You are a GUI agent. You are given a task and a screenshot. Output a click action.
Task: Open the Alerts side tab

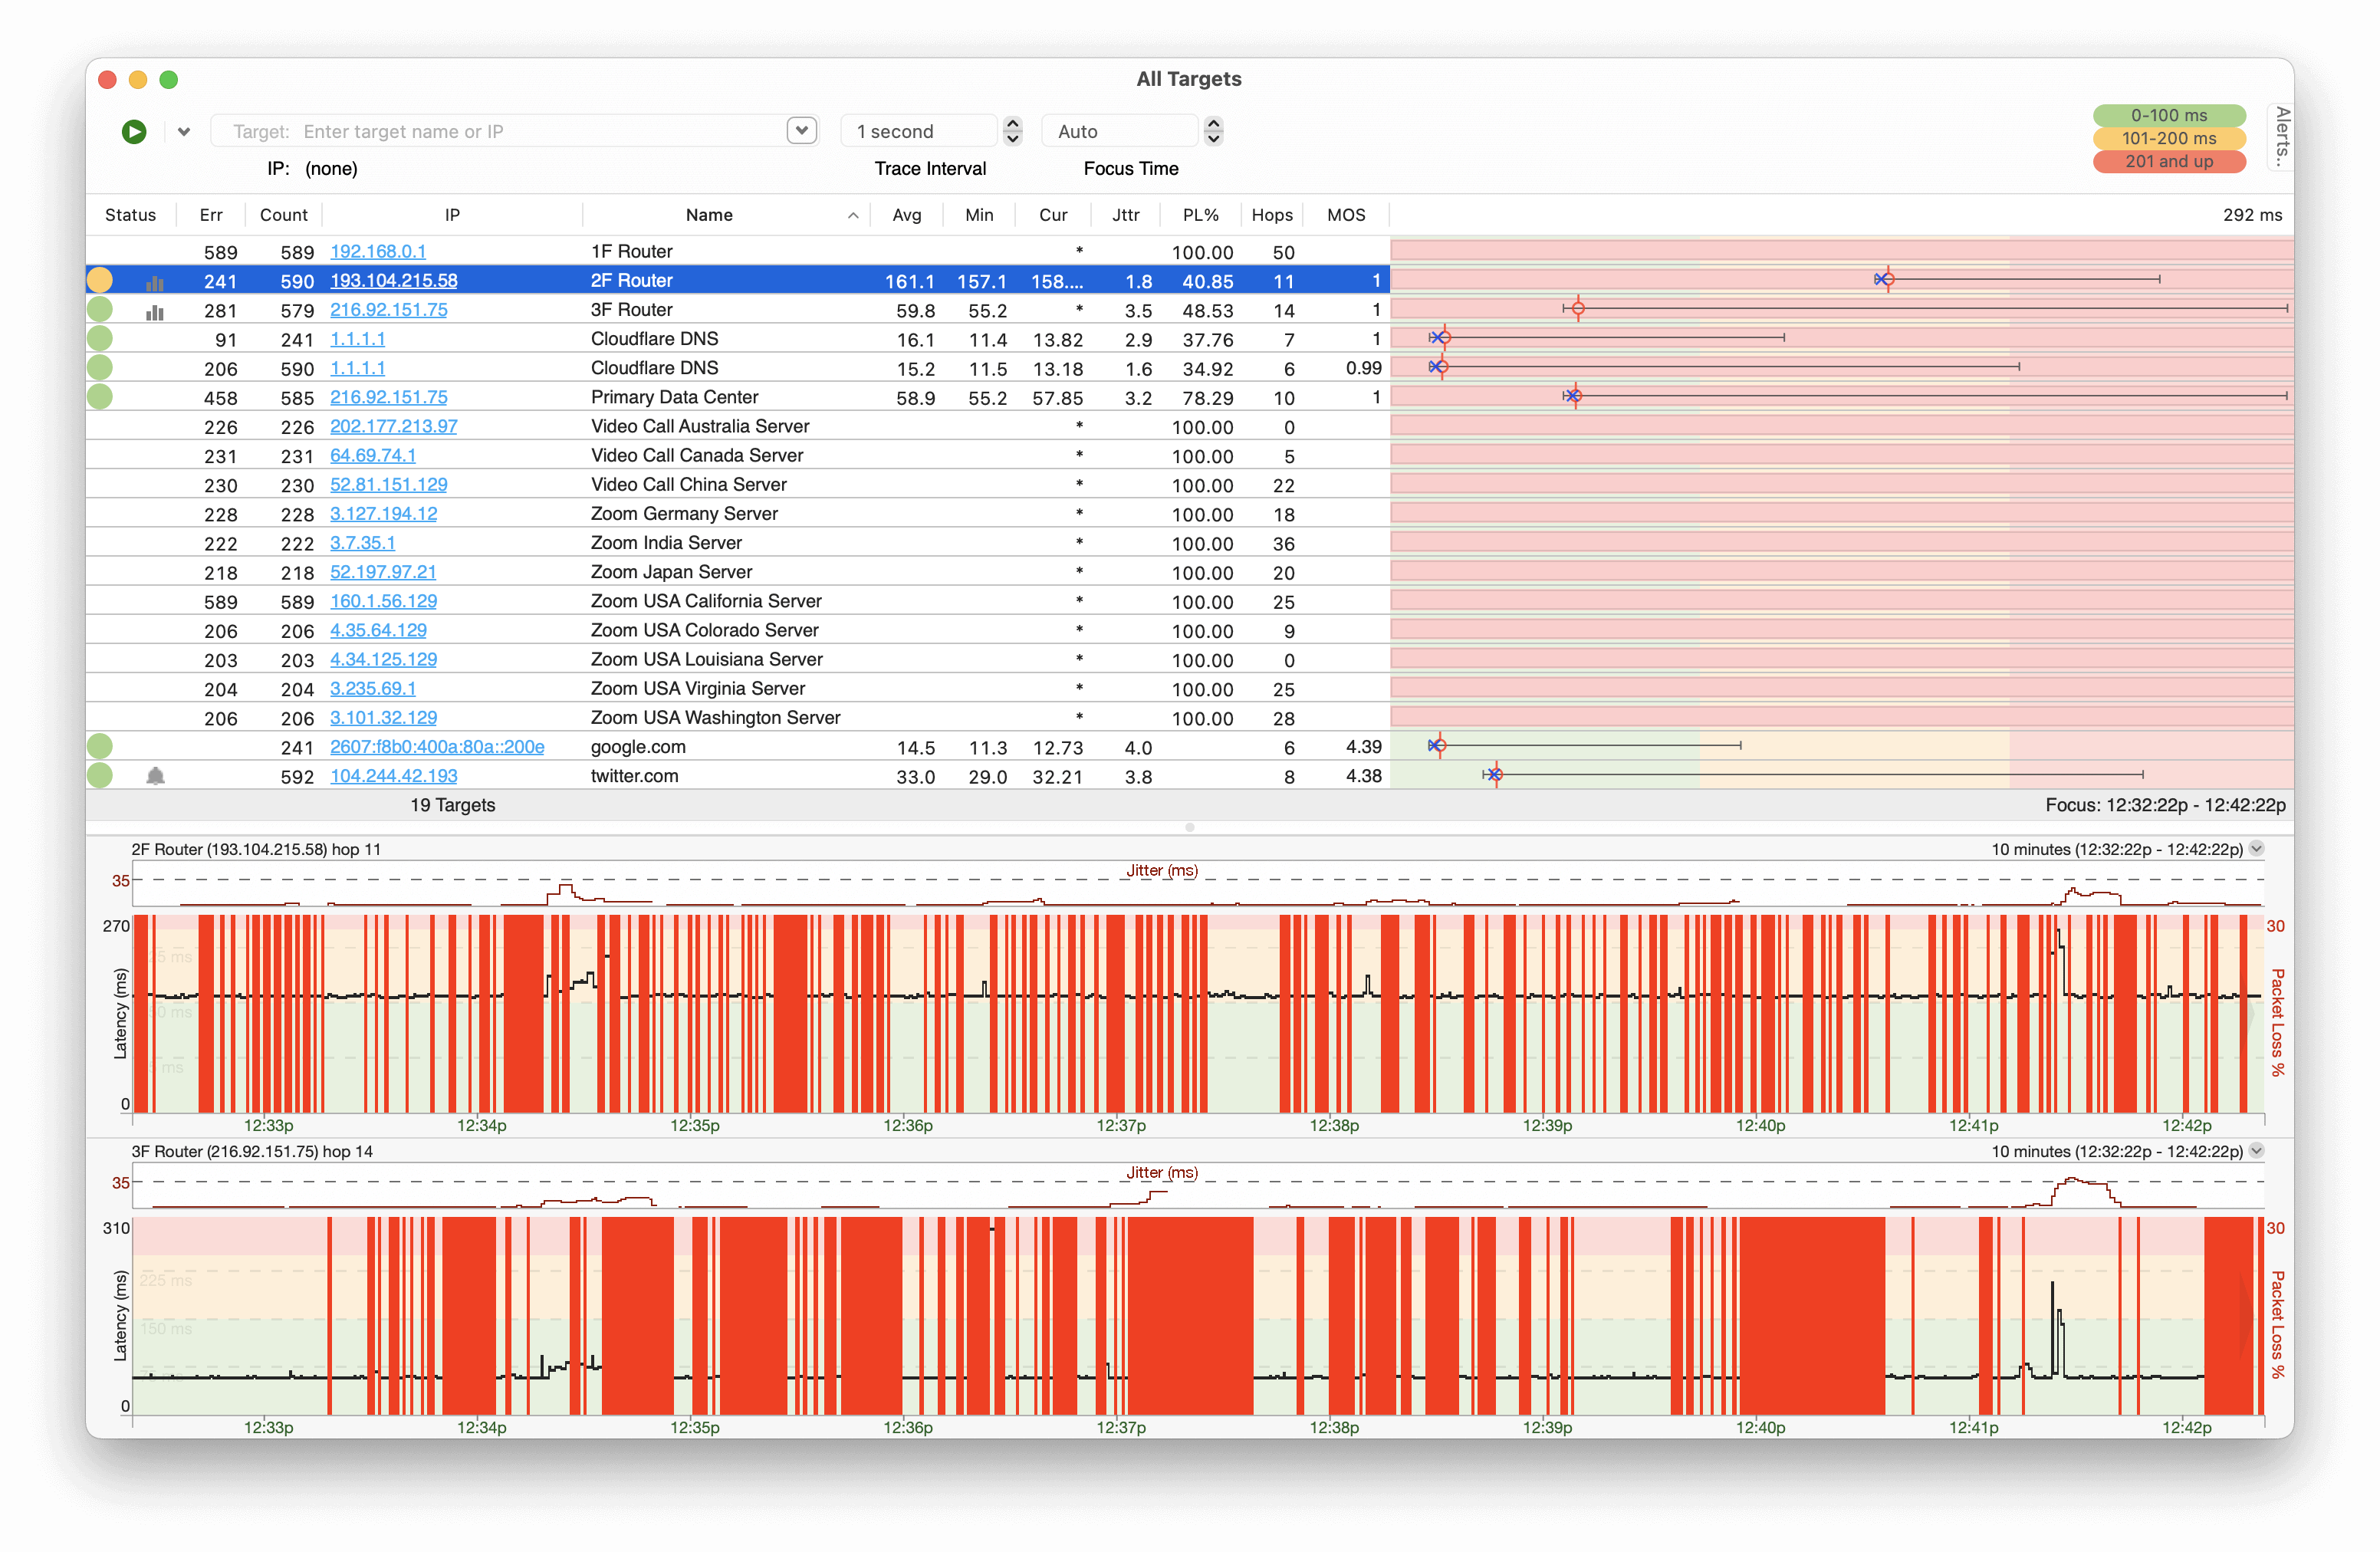2281,136
